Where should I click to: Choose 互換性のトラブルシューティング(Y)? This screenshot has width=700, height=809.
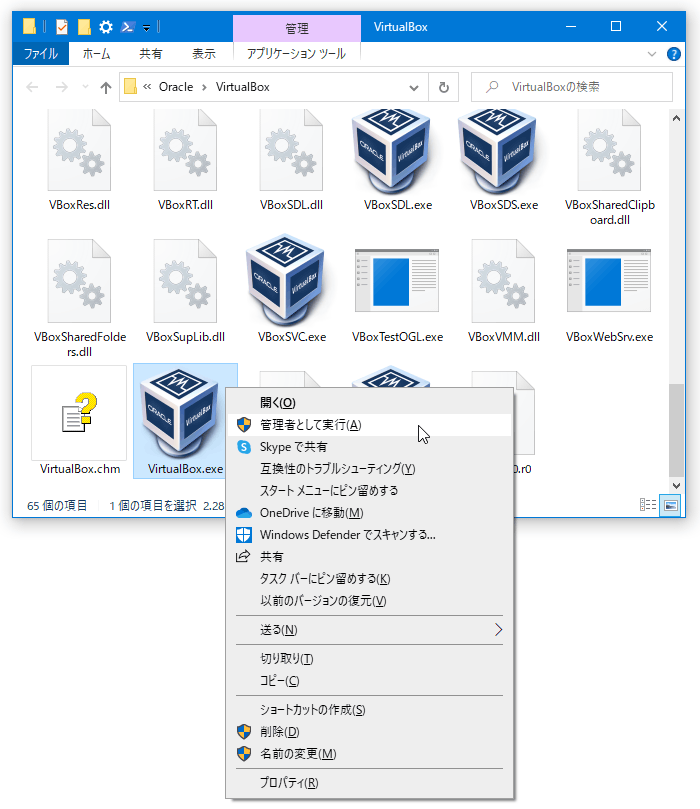coord(369,468)
